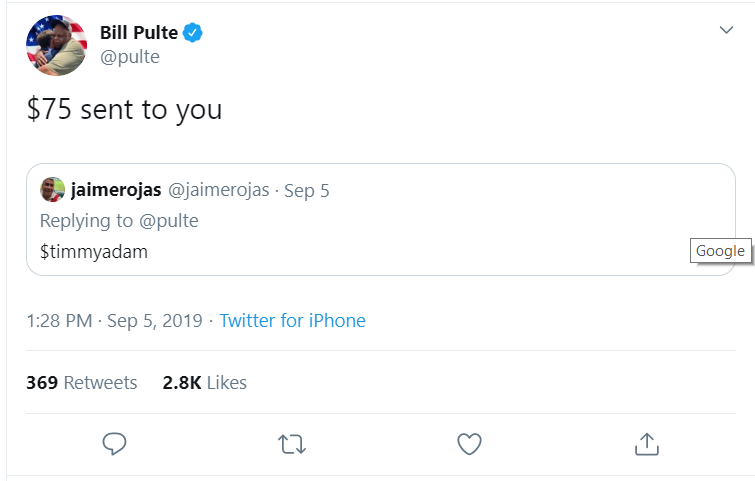755x481 pixels.
Task: Click the $timmyadam text in quoted tweet
Action: click(93, 252)
